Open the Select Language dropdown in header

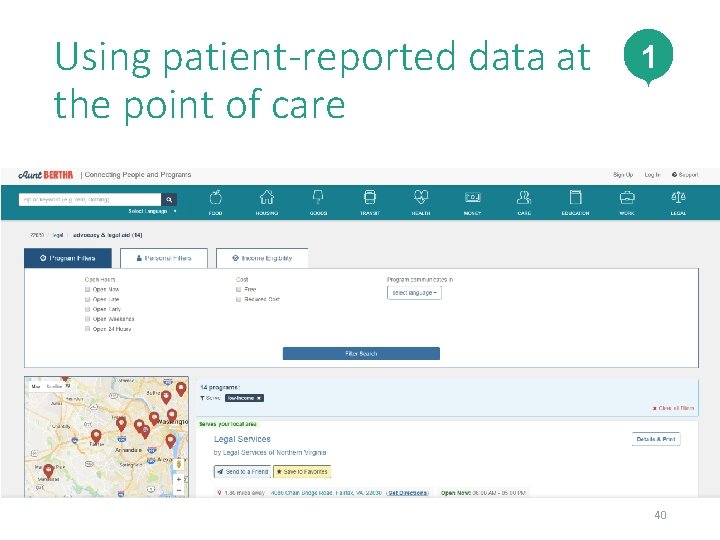click(152, 211)
